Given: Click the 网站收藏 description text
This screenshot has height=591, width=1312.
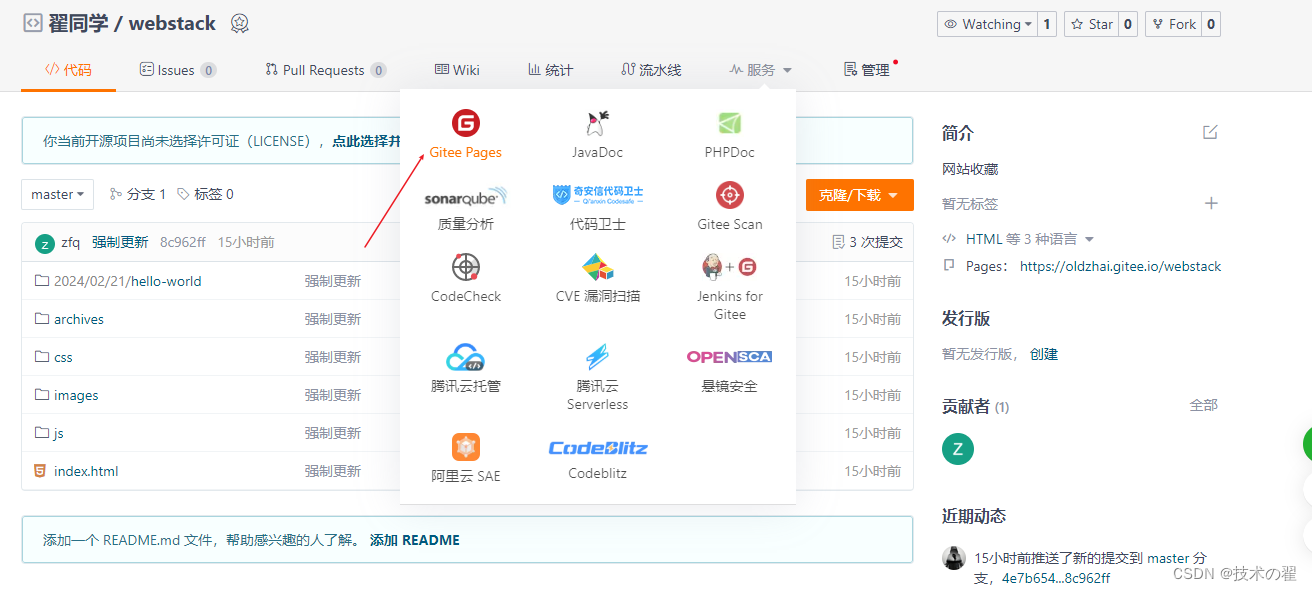Looking at the screenshot, I should [x=970, y=169].
